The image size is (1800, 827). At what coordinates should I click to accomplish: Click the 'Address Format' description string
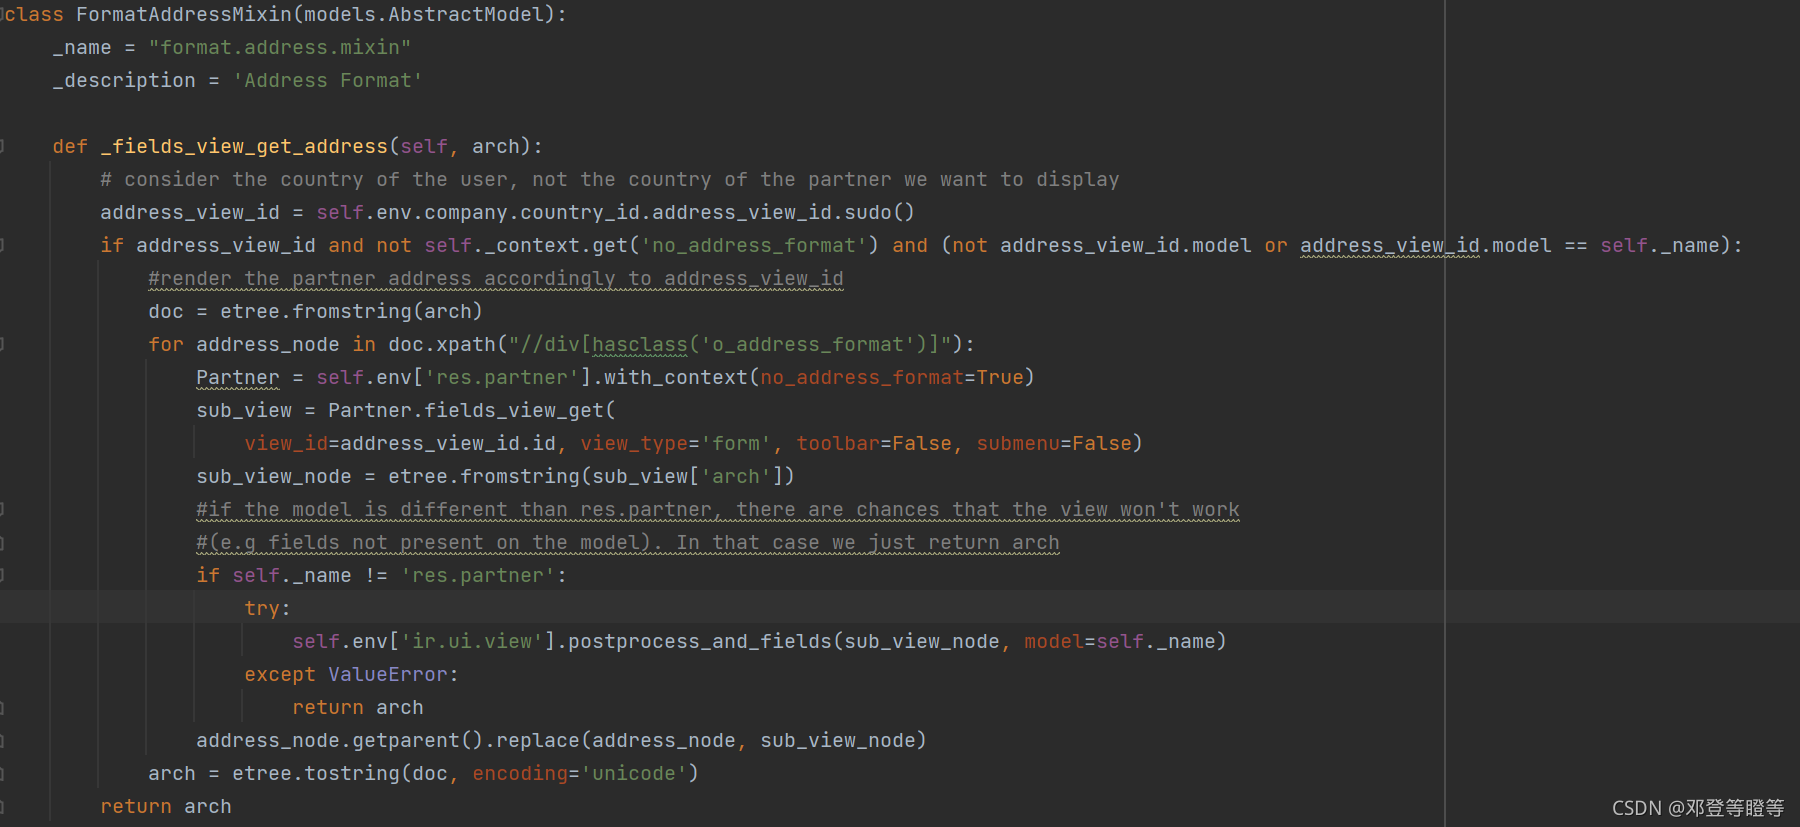click(x=328, y=80)
